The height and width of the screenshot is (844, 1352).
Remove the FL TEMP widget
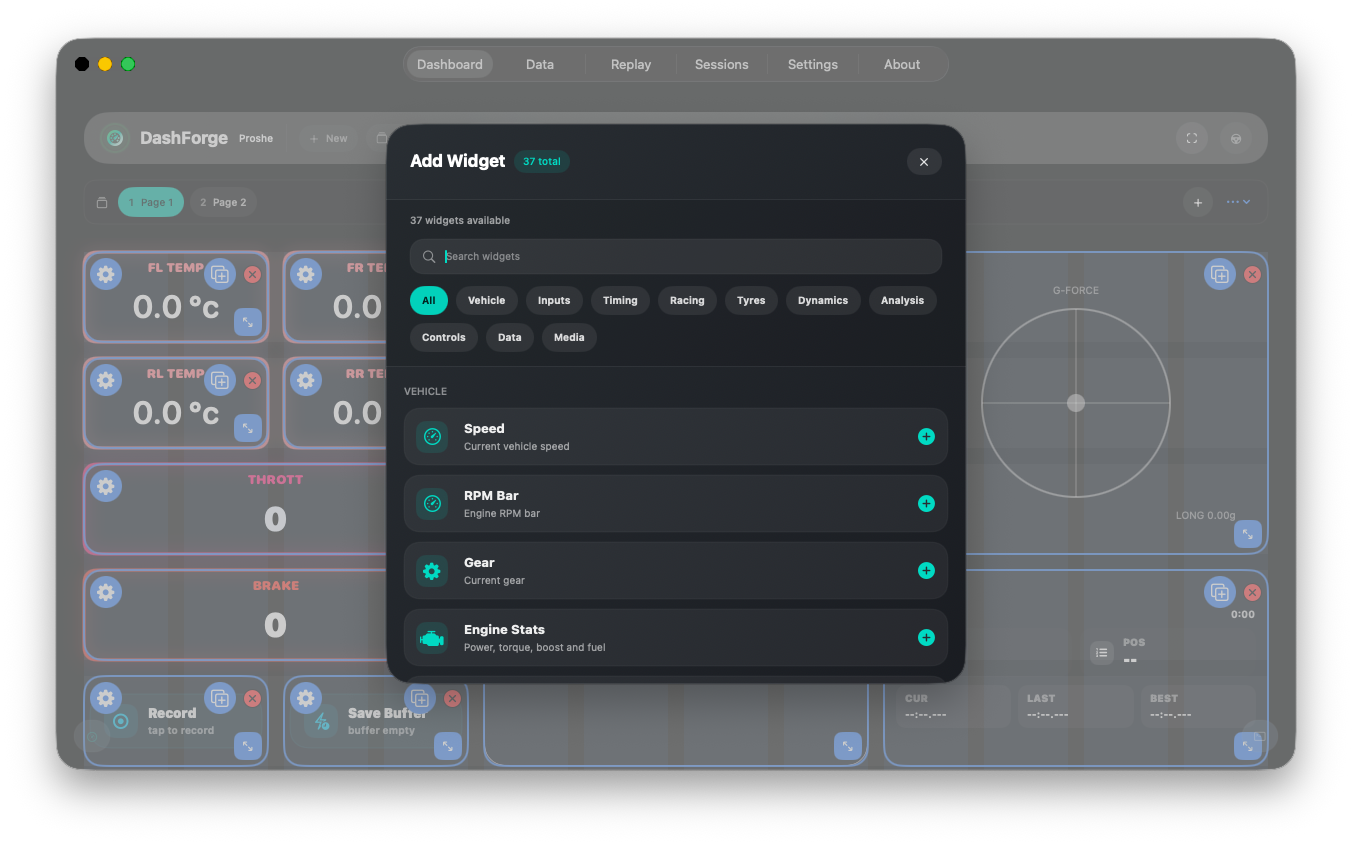tap(252, 274)
